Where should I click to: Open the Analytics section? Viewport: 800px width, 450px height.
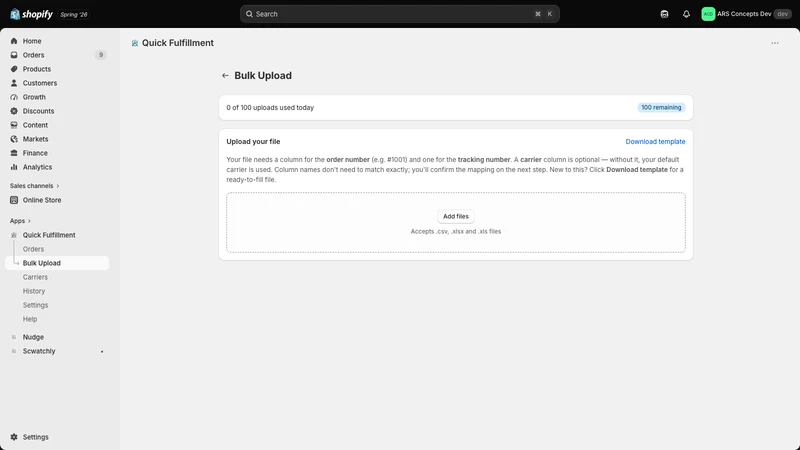37,167
